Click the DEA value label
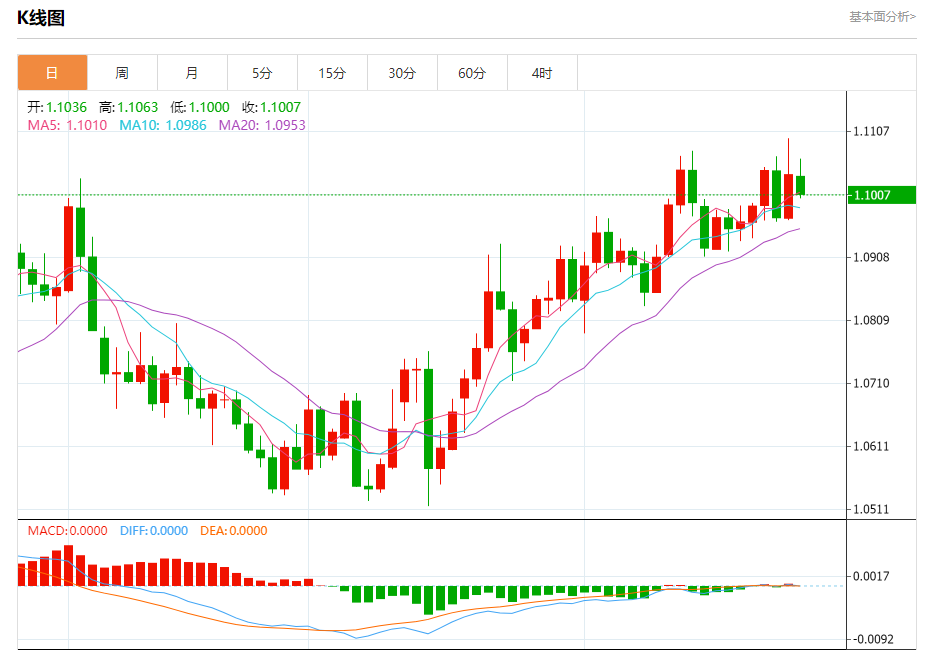The image size is (925, 650). click(x=234, y=530)
